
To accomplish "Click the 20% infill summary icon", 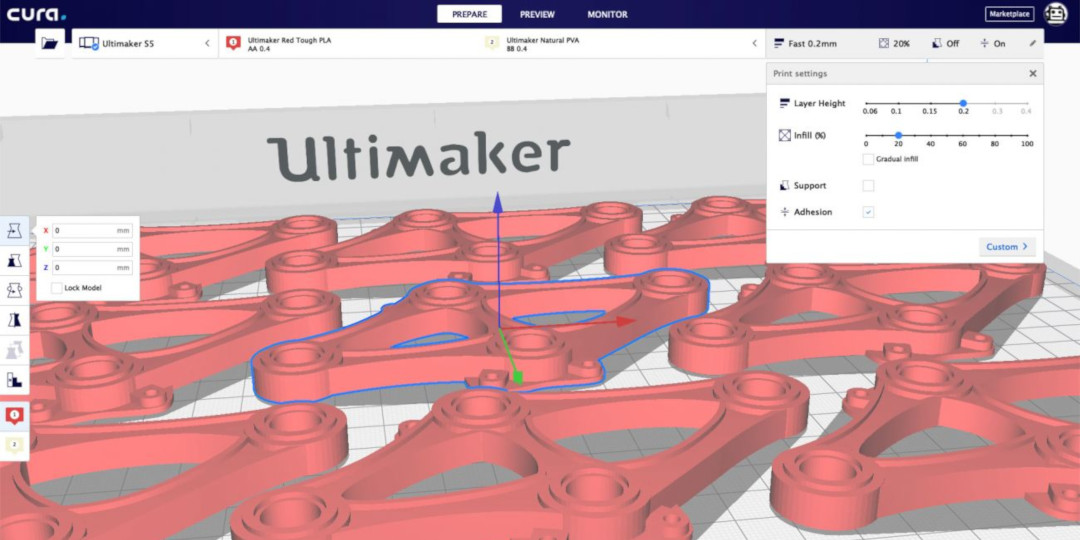I will tap(884, 43).
